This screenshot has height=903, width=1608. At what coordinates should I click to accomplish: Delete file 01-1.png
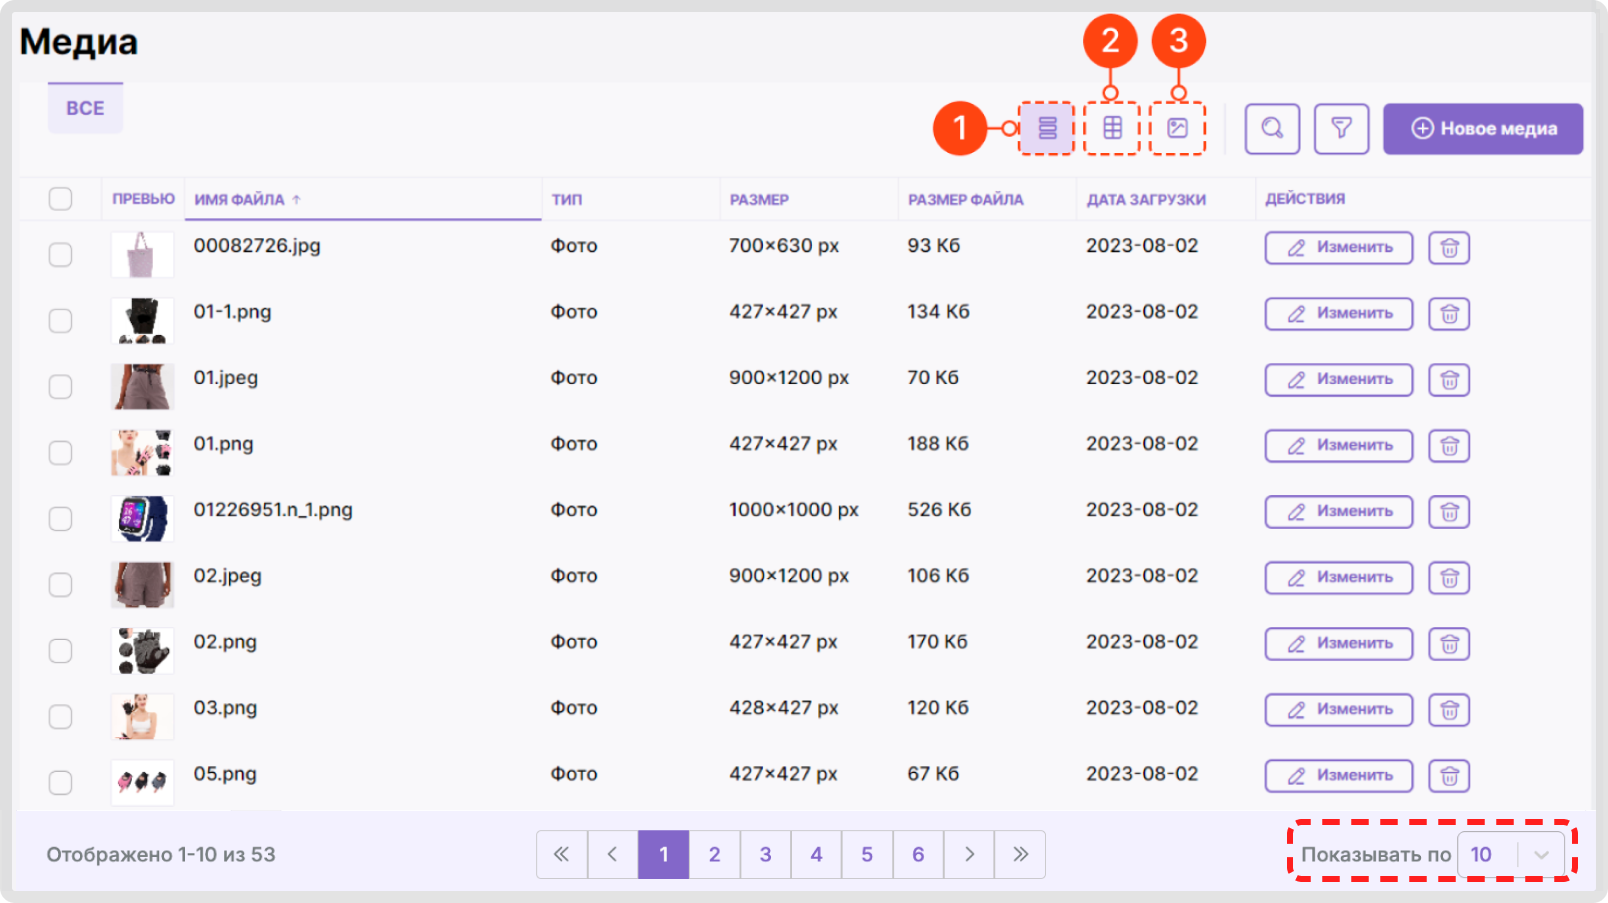pos(1449,313)
